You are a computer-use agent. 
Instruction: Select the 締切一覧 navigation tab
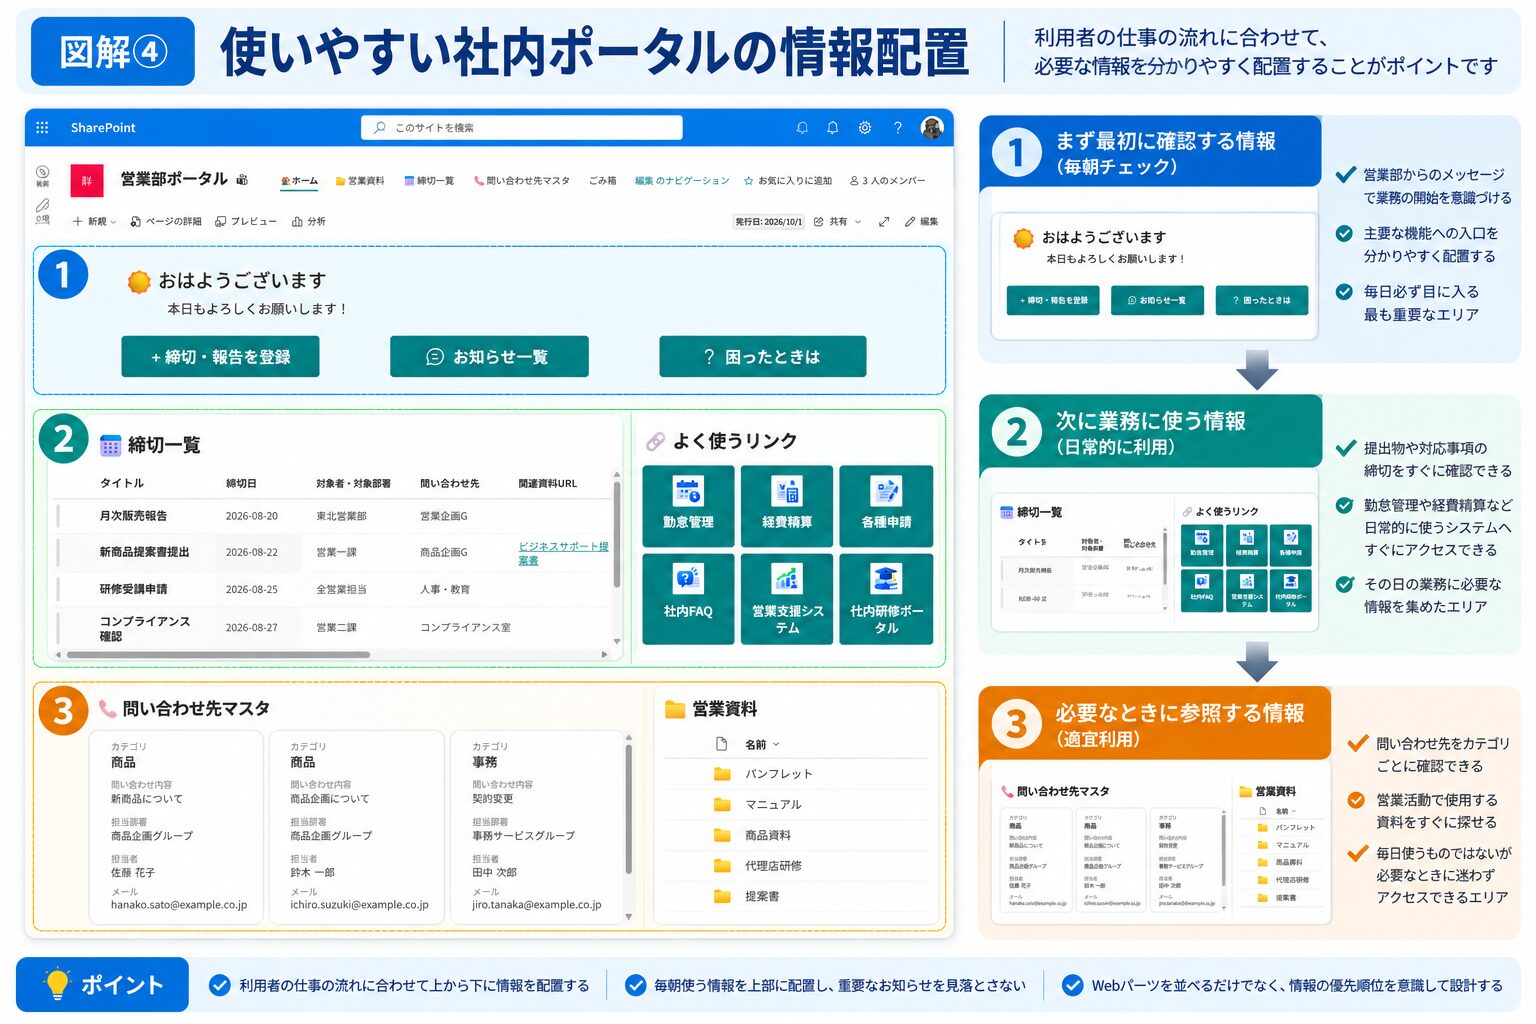click(429, 181)
